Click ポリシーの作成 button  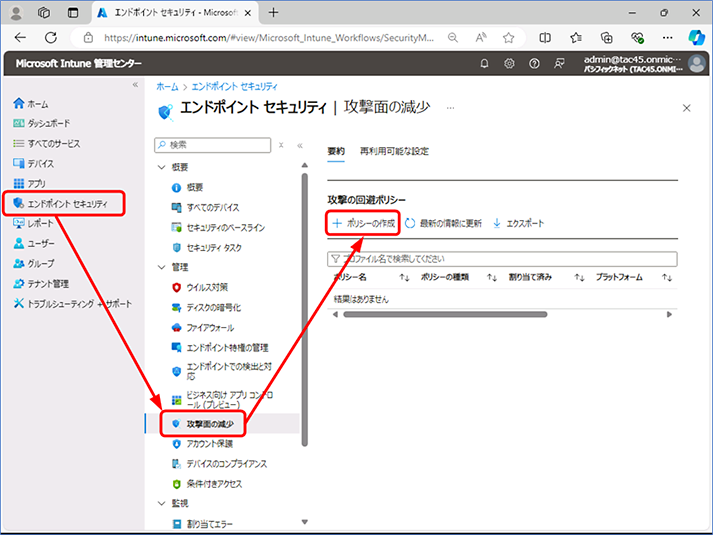[x=363, y=223]
